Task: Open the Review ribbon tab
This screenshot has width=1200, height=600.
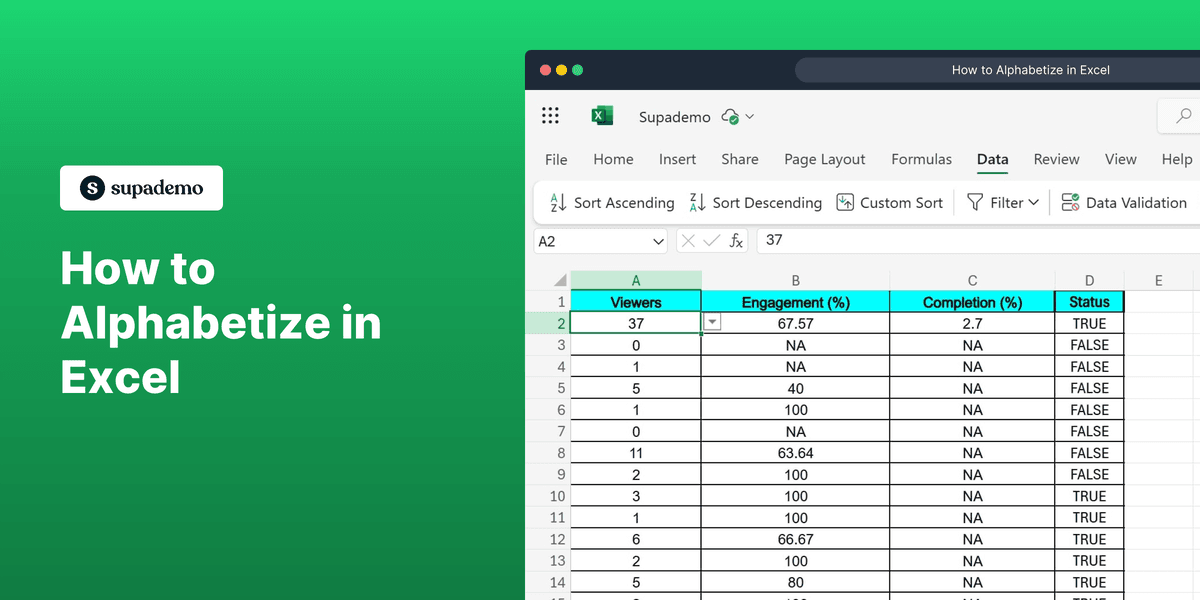Action: [x=1056, y=159]
